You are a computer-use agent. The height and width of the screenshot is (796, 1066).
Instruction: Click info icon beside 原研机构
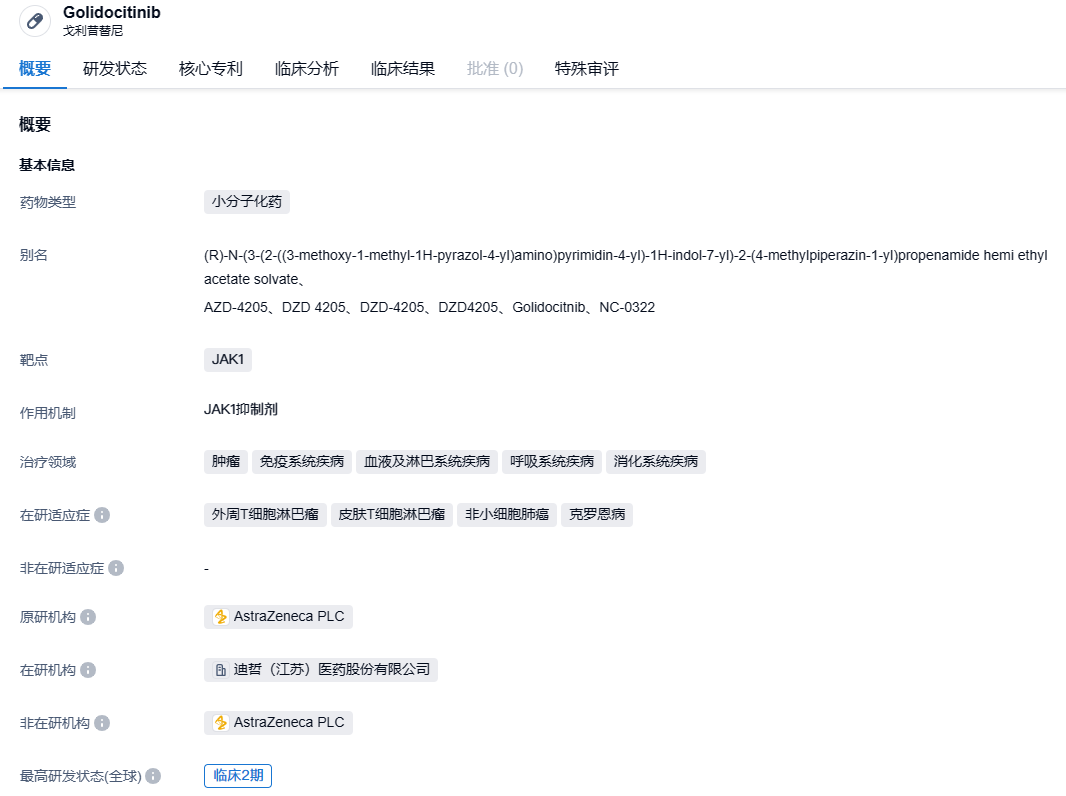88,617
